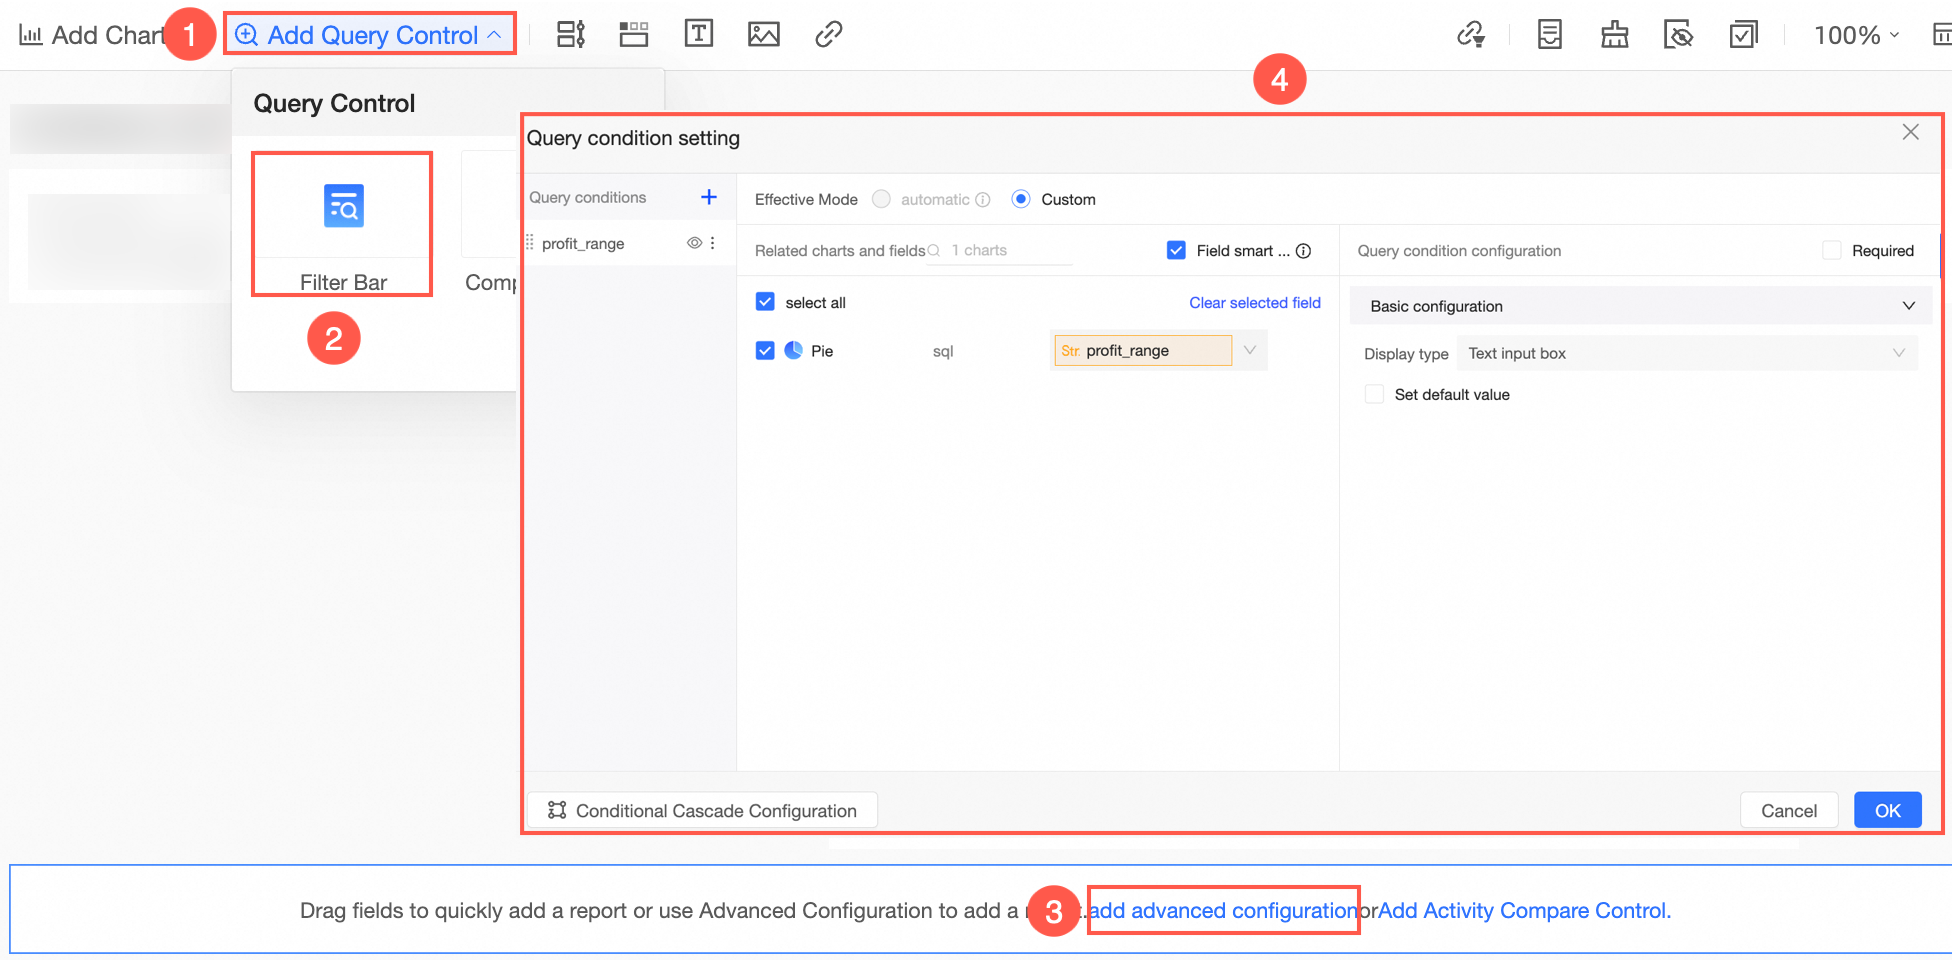Click the Cancel button
The width and height of the screenshot is (1952, 960).
pos(1789,810)
